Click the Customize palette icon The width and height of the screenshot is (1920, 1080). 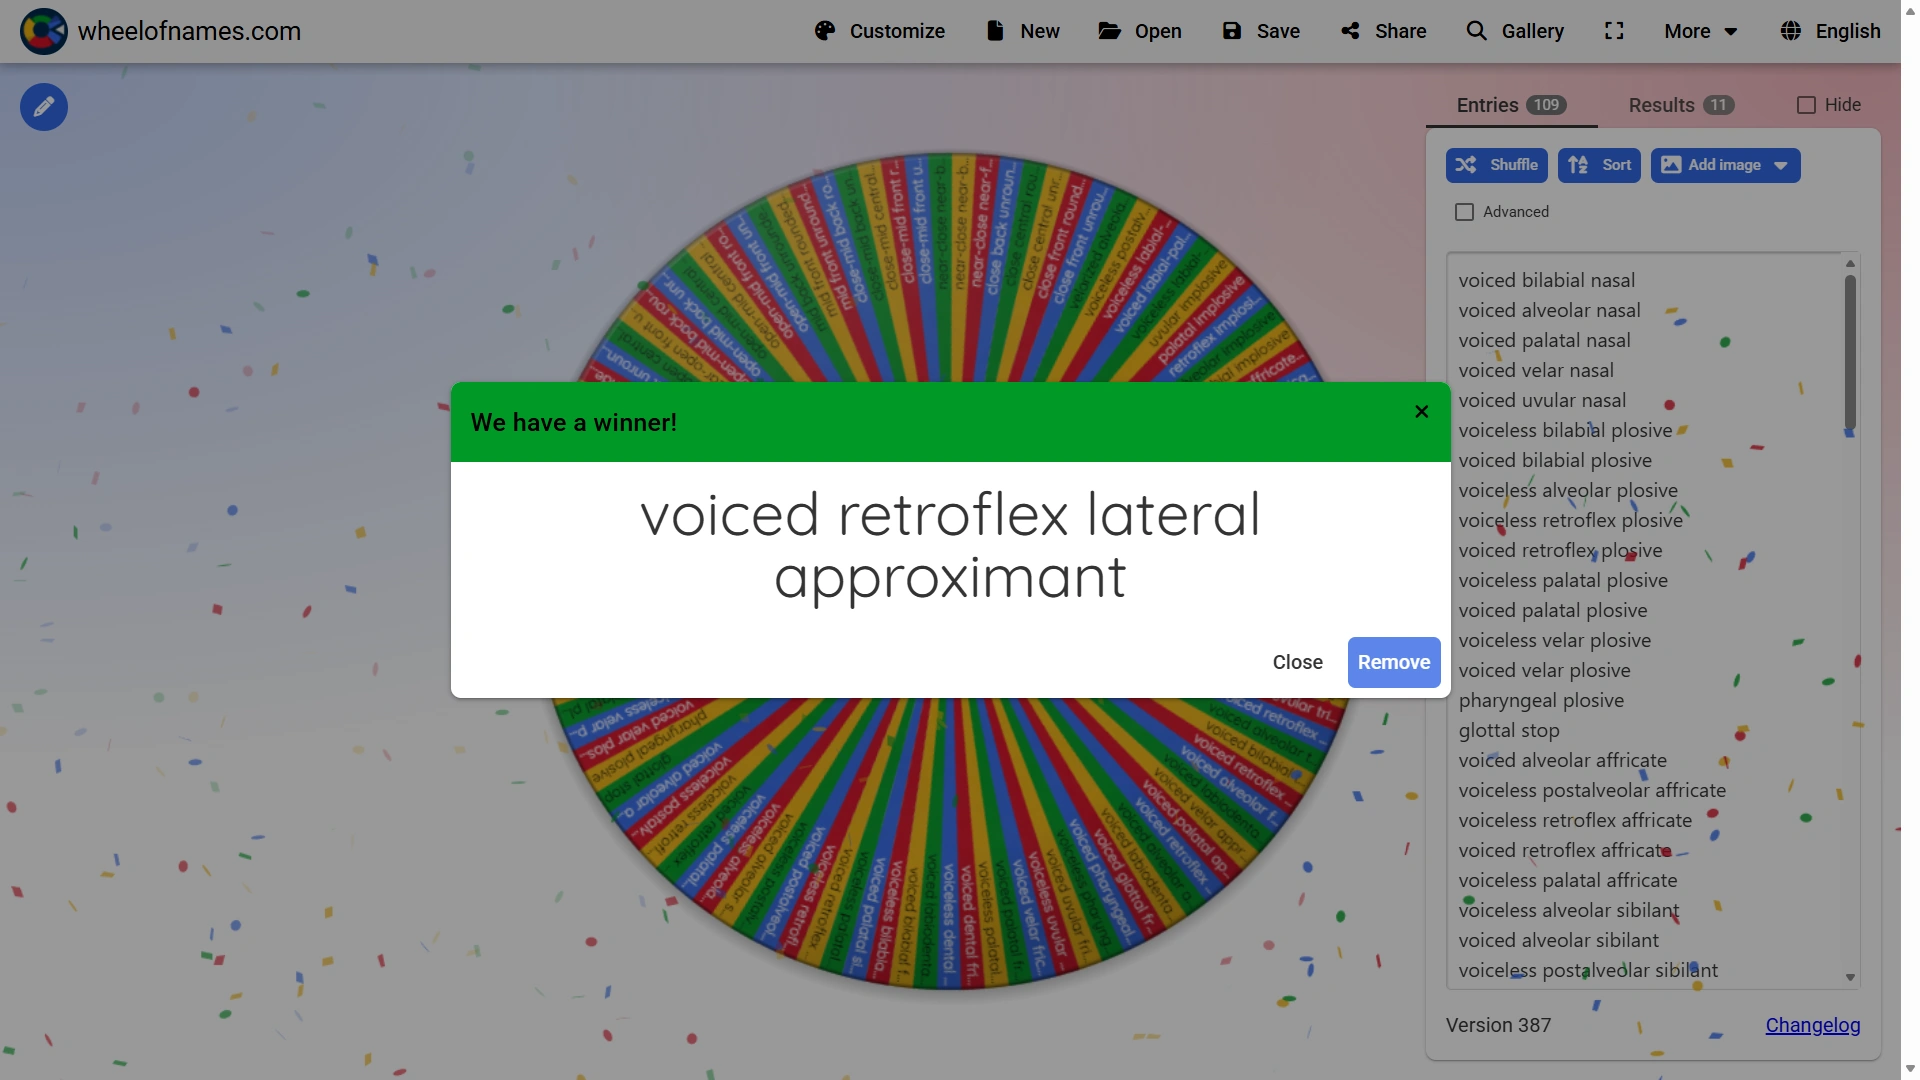point(825,31)
